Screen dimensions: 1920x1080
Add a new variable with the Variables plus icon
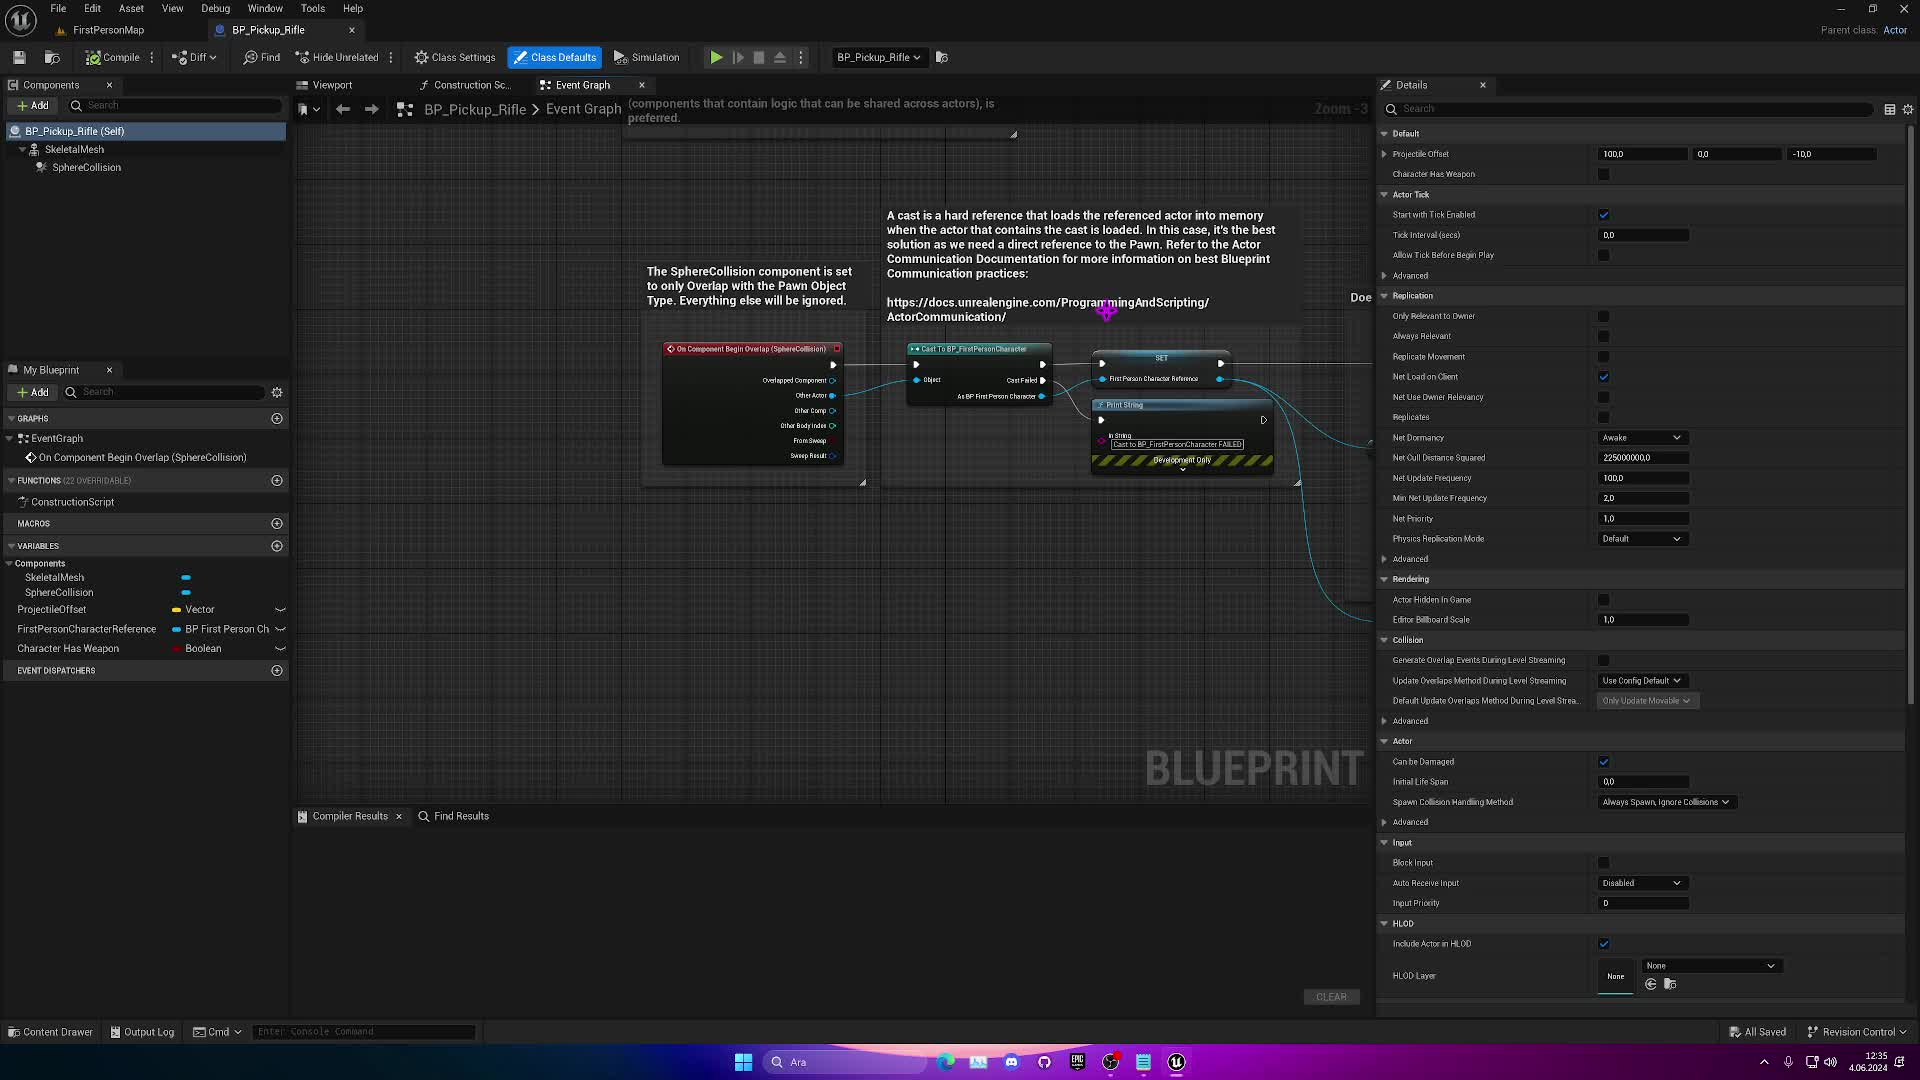tap(277, 546)
